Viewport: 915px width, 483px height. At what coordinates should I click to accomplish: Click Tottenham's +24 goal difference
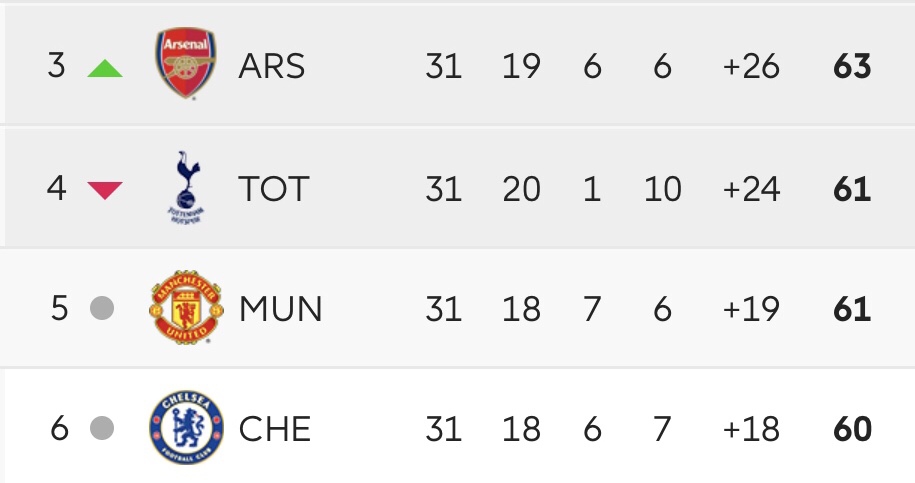coord(751,189)
